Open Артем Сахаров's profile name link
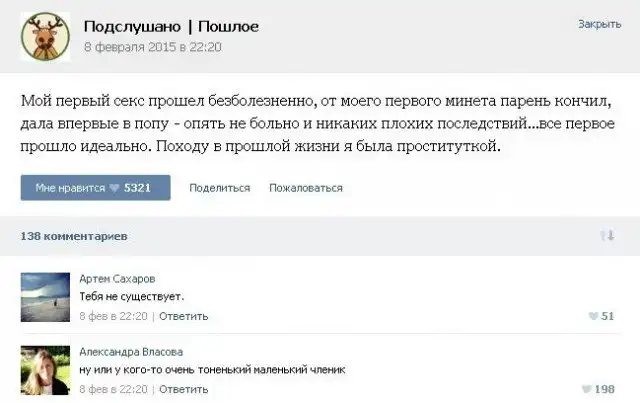Viewport: 640px width, 403px height. click(x=117, y=279)
